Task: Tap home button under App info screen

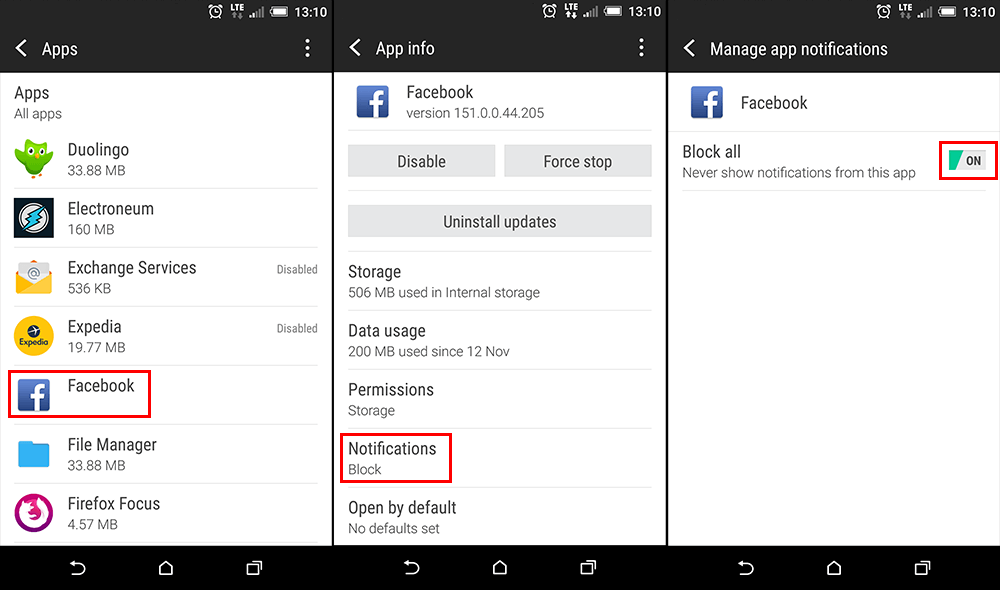Action: tap(500, 568)
